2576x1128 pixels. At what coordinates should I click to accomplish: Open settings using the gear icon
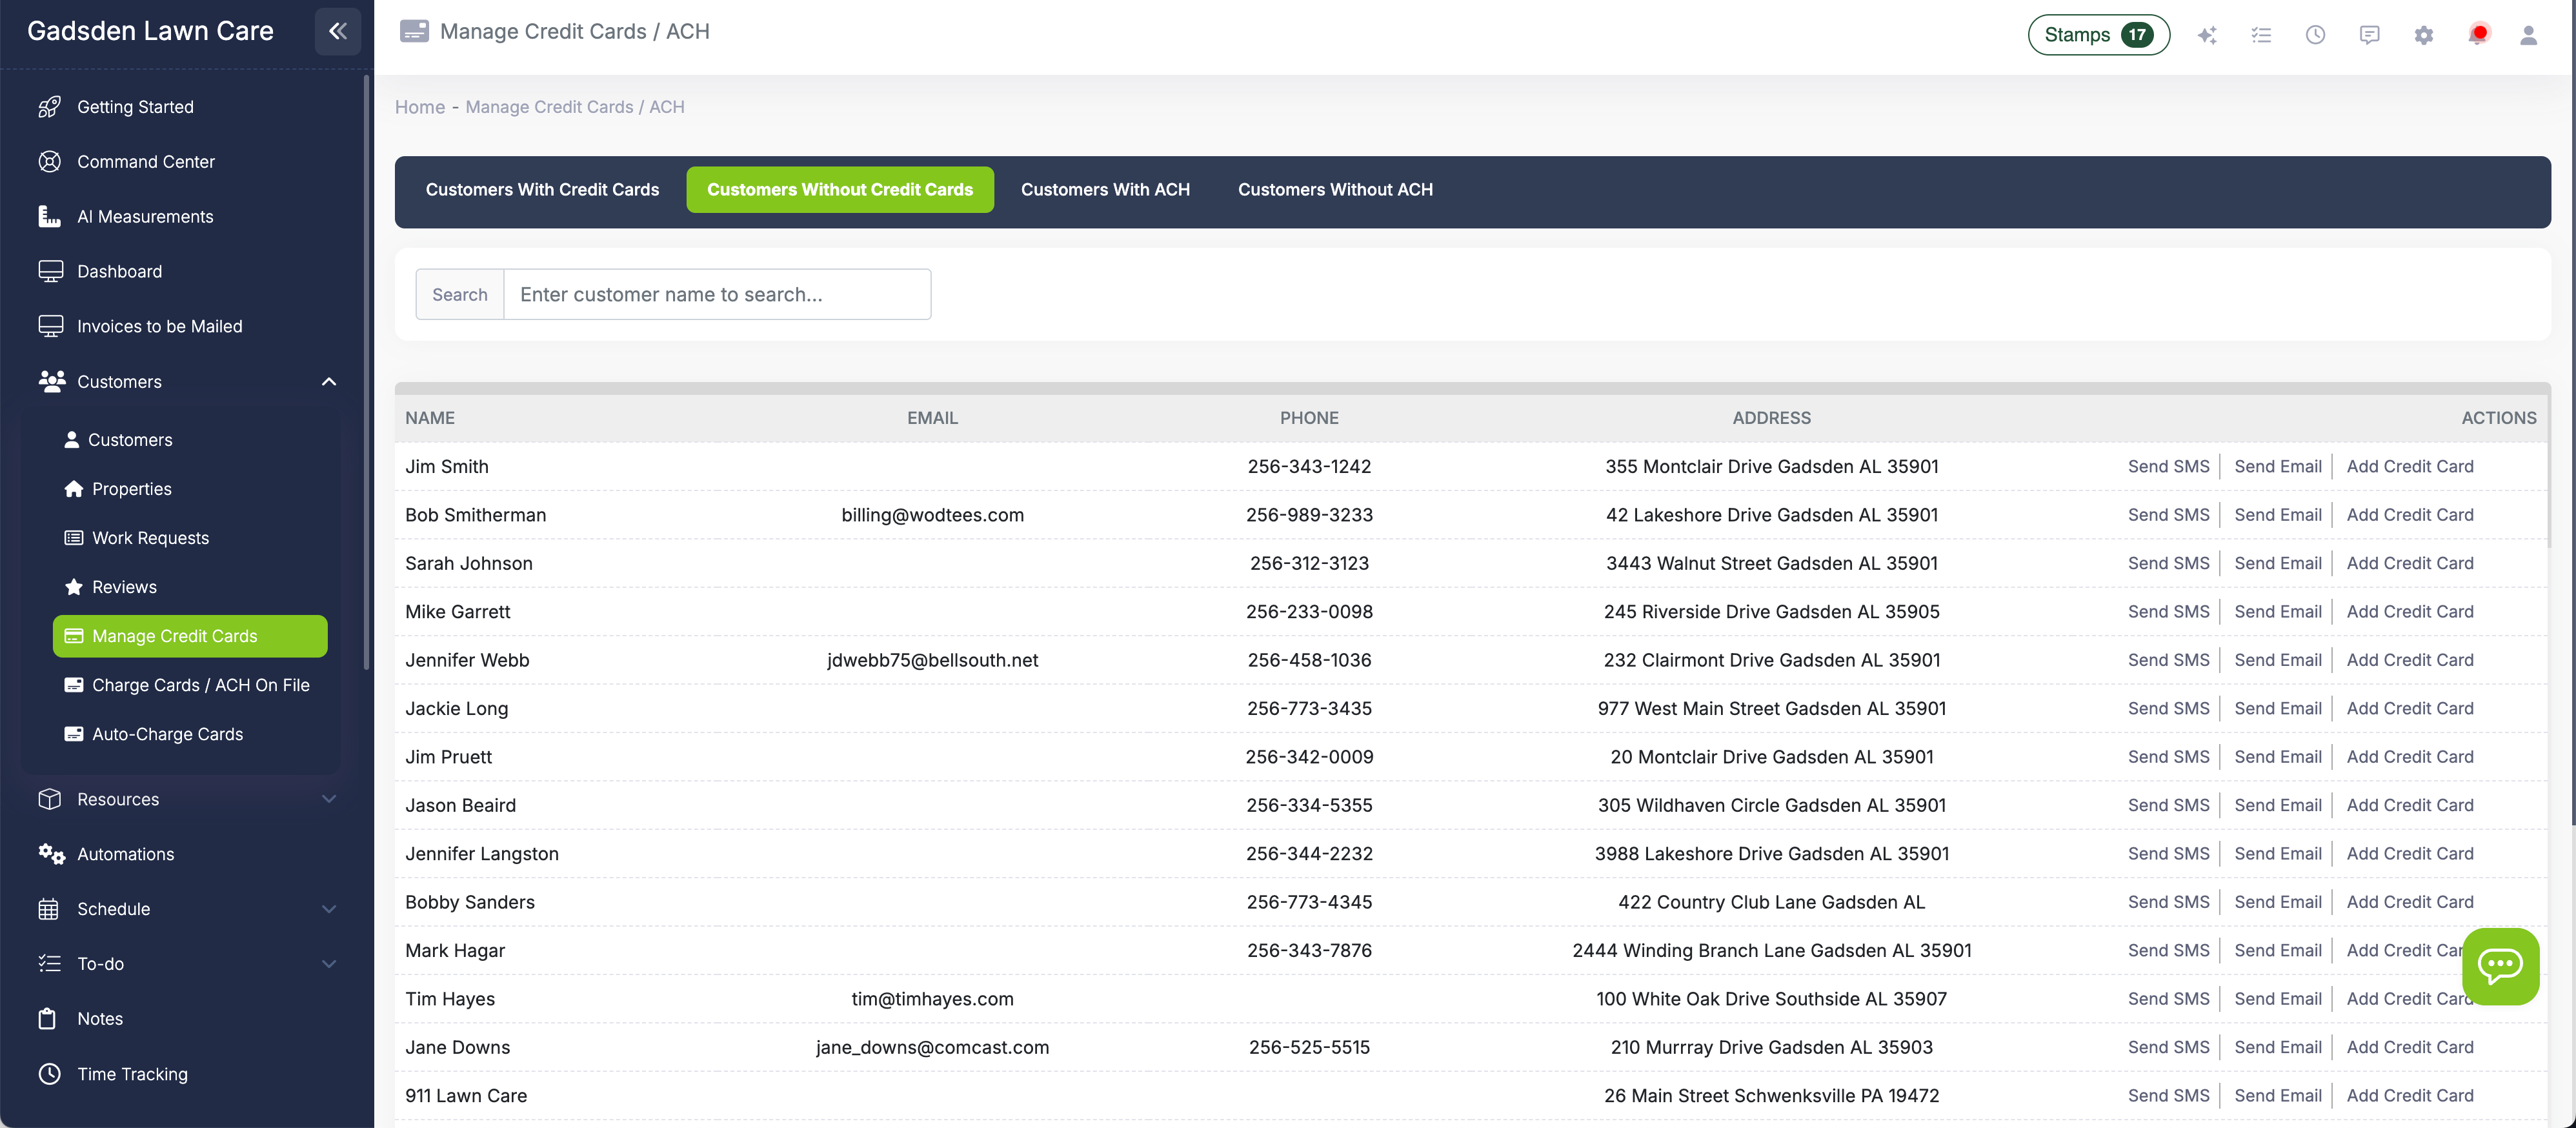(2423, 34)
